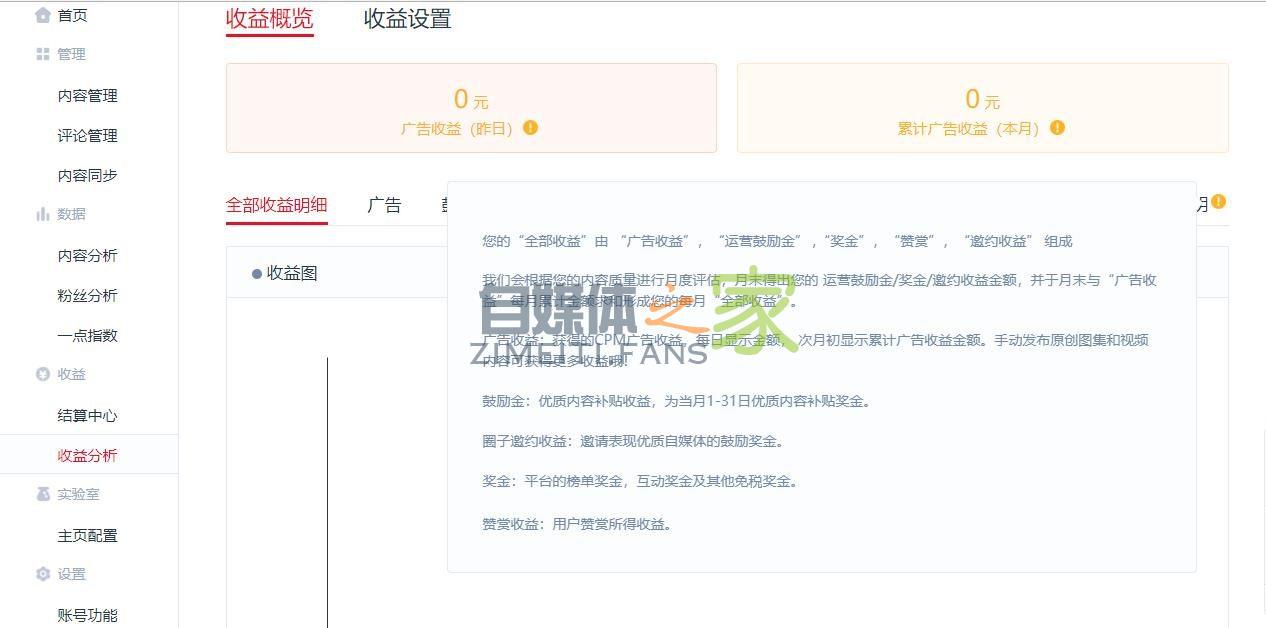Select the 收益概览 tab
This screenshot has width=1266, height=628.
tap(269, 19)
